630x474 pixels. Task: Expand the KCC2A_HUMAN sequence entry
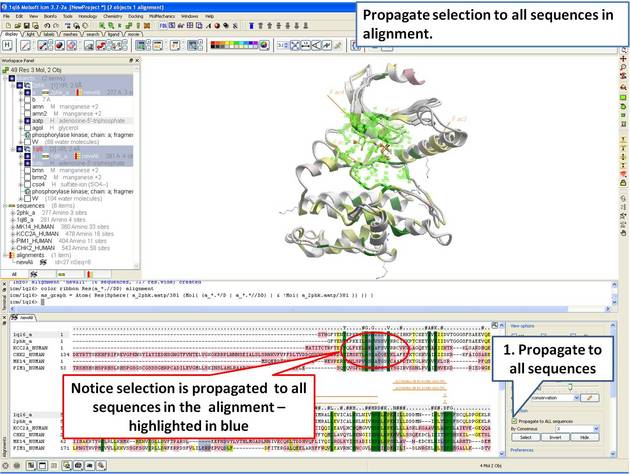[x=13, y=234]
